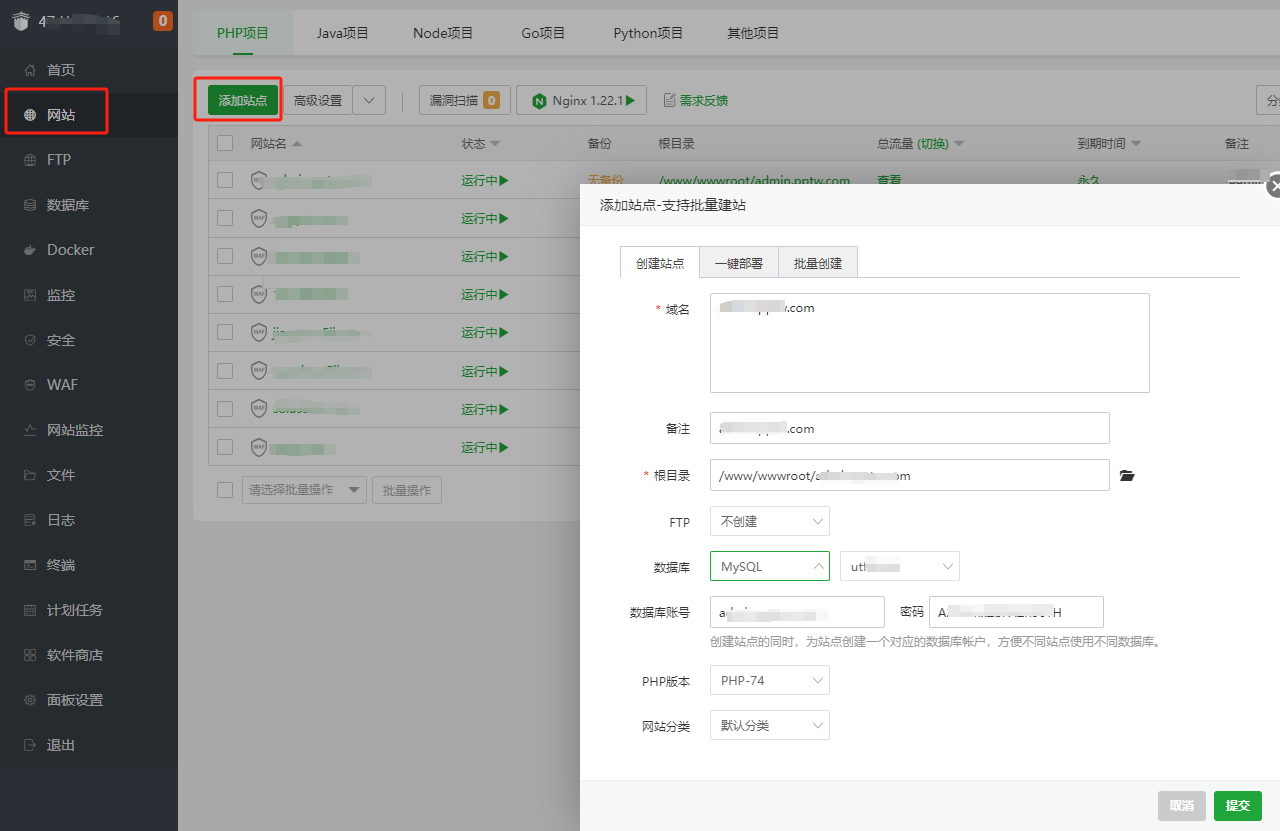Tick the checkbox next to batch operation selector
Image resolution: width=1280 pixels, height=831 pixels.
(x=225, y=490)
